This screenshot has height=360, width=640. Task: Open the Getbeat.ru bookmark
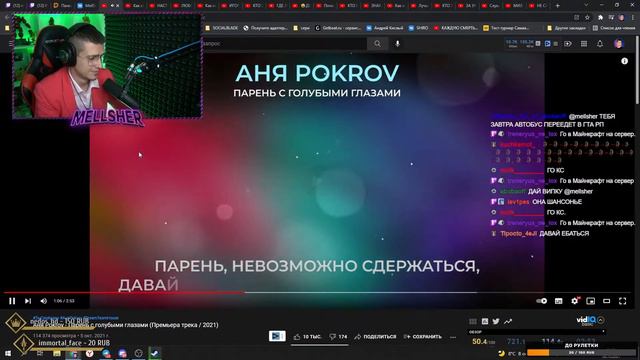click(x=338, y=28)
